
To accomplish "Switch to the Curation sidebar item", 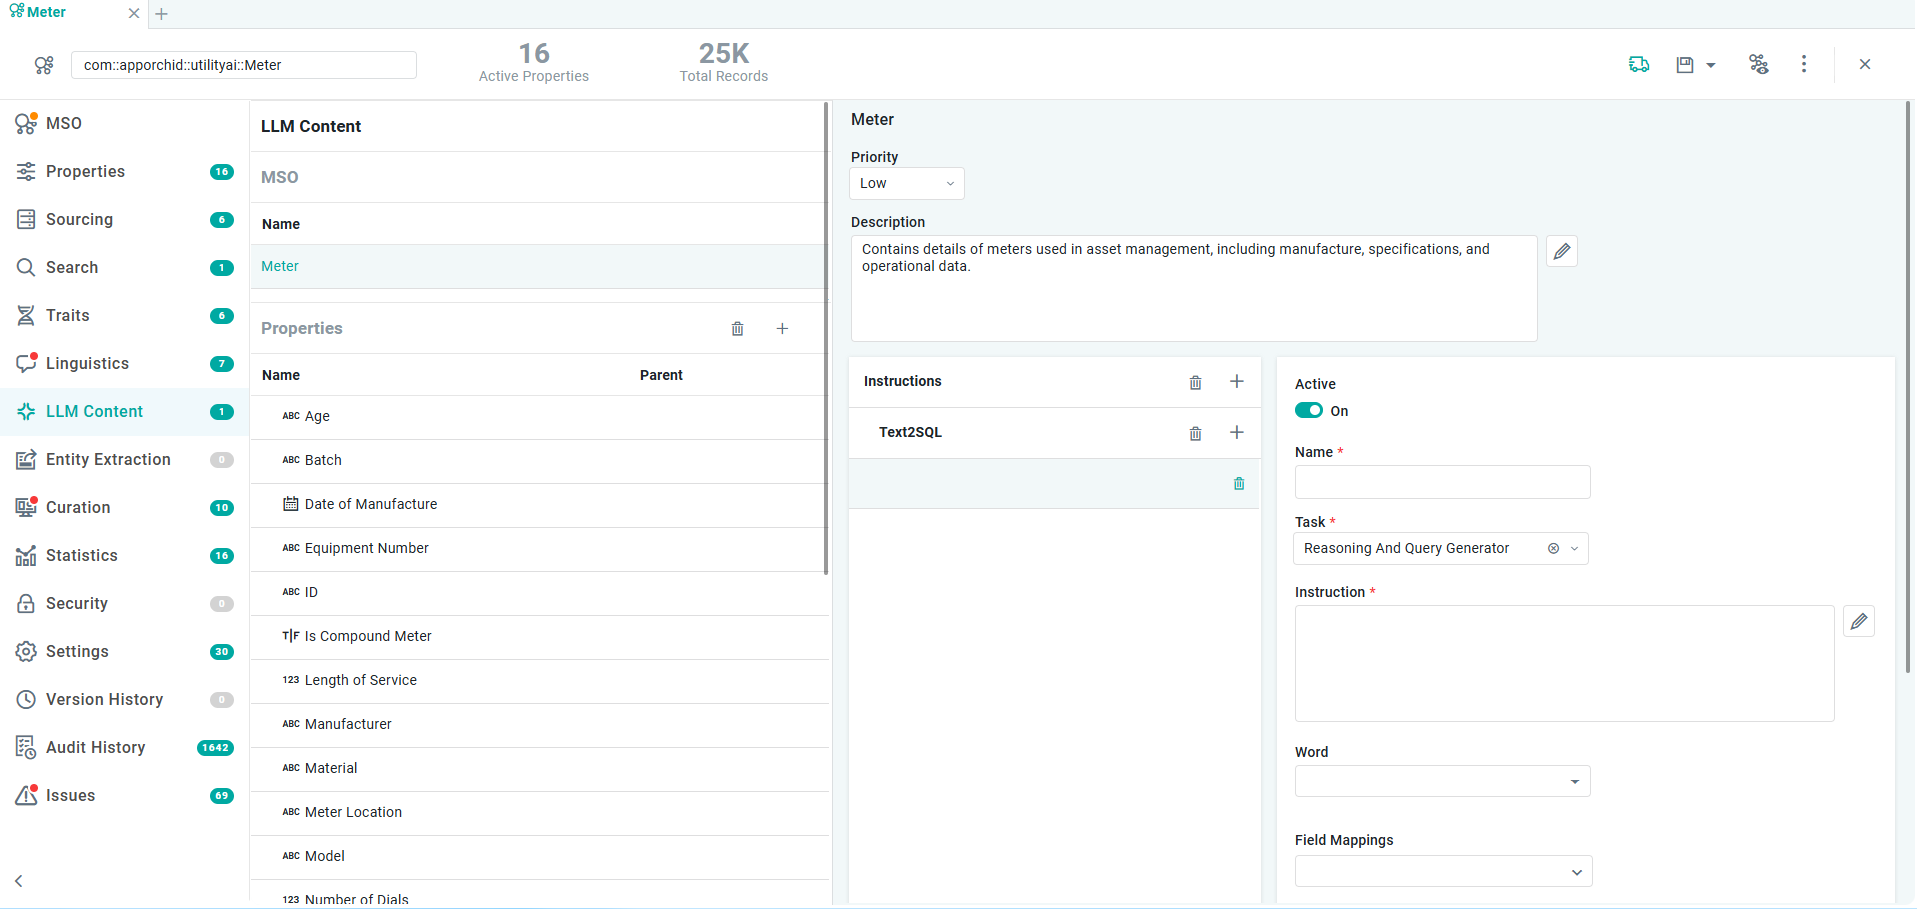I will click(x=78, y=508).
